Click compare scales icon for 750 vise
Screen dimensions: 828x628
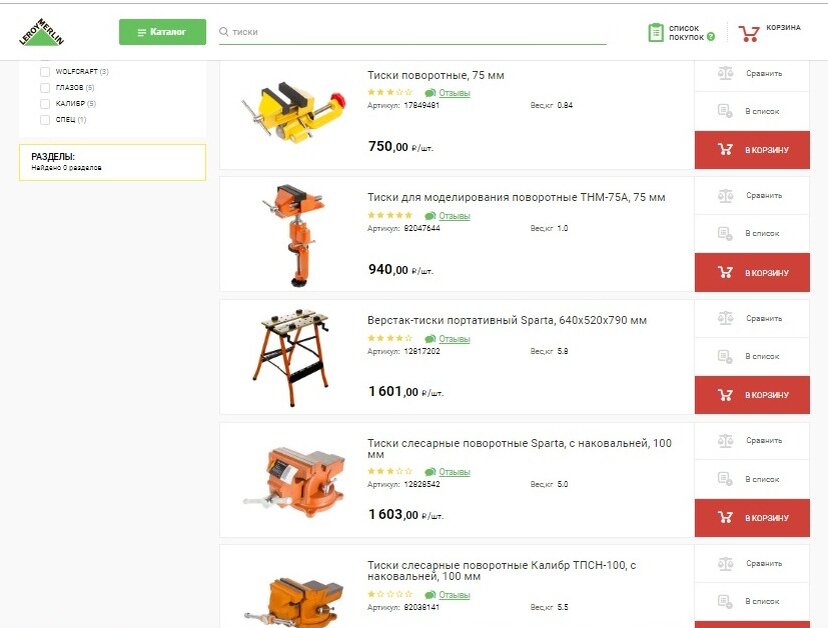(726, 73)
